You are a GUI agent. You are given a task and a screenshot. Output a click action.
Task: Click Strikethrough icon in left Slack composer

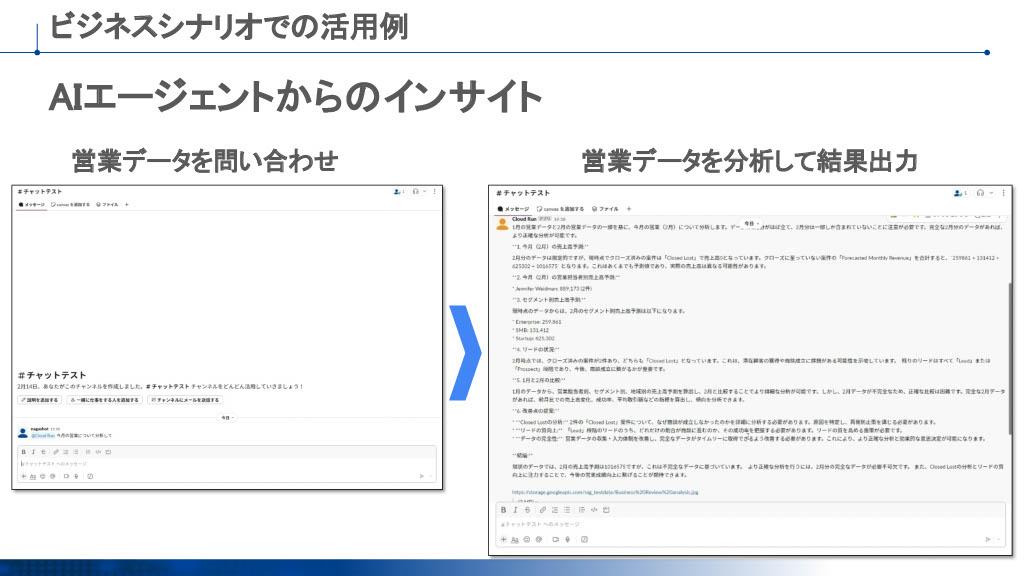tap(43, 452)
